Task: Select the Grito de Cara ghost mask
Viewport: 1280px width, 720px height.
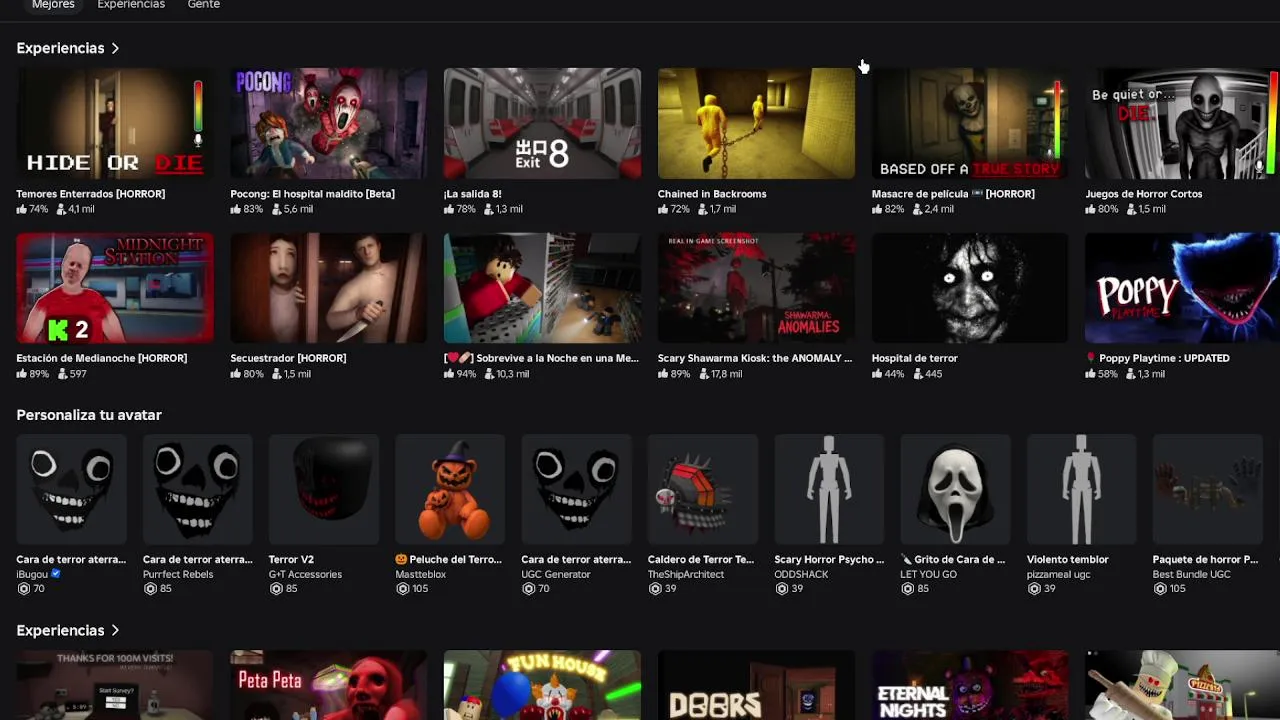Action: [x=955, y=490]
